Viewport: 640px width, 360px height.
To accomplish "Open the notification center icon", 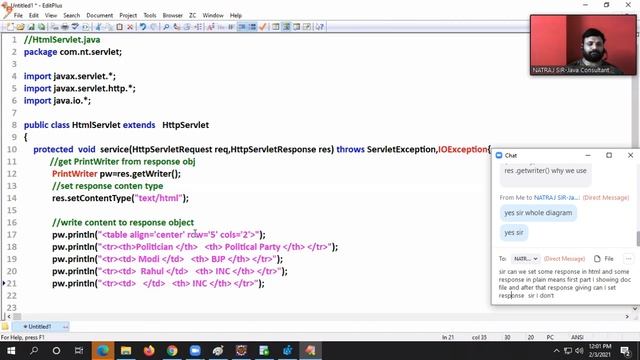I will (x=625, y=351).
